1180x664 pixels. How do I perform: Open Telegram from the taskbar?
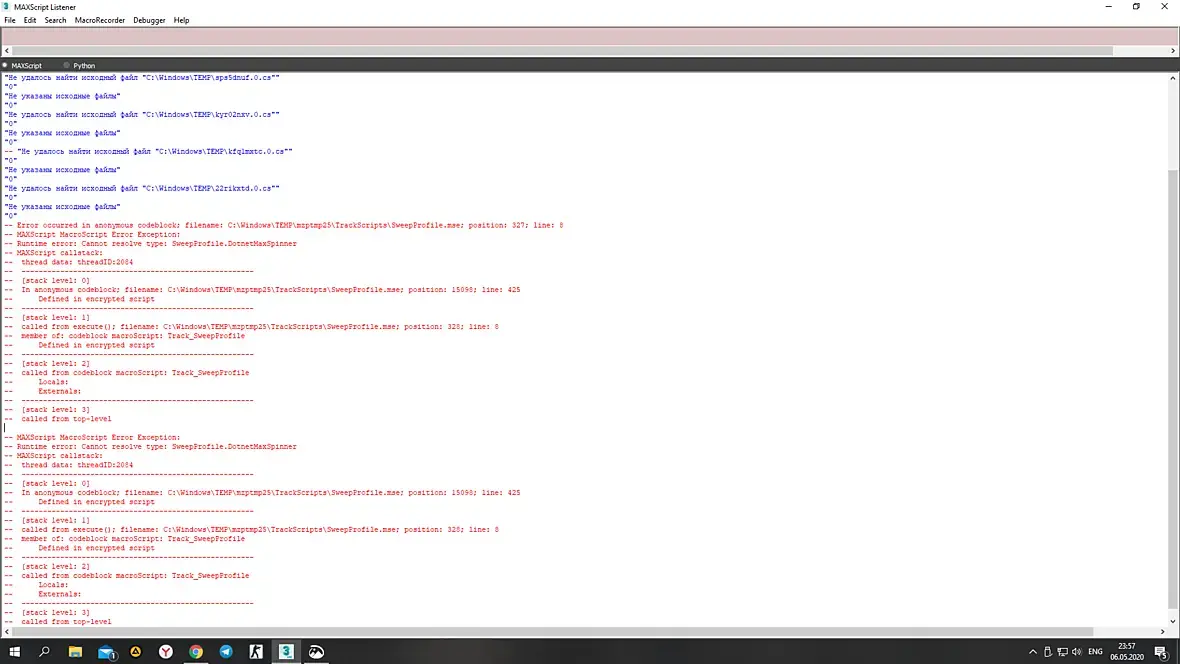pos(226,651)
